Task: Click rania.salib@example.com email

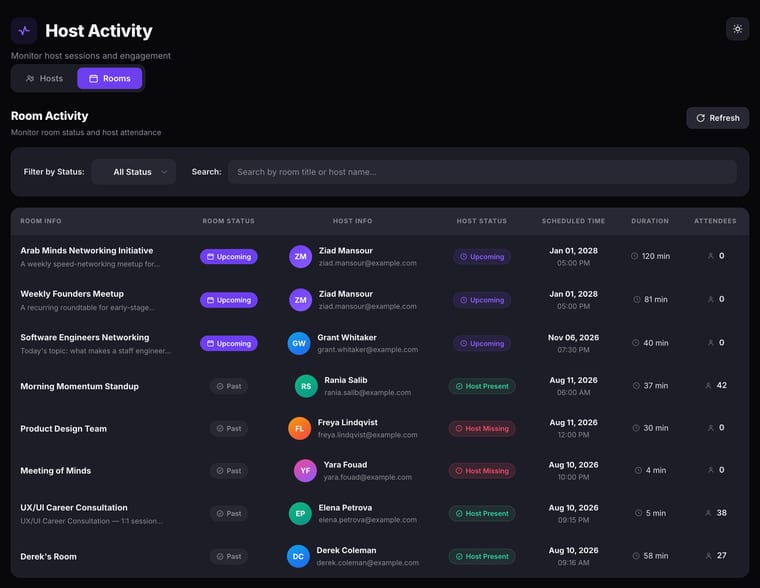Action: click(368, 393)
